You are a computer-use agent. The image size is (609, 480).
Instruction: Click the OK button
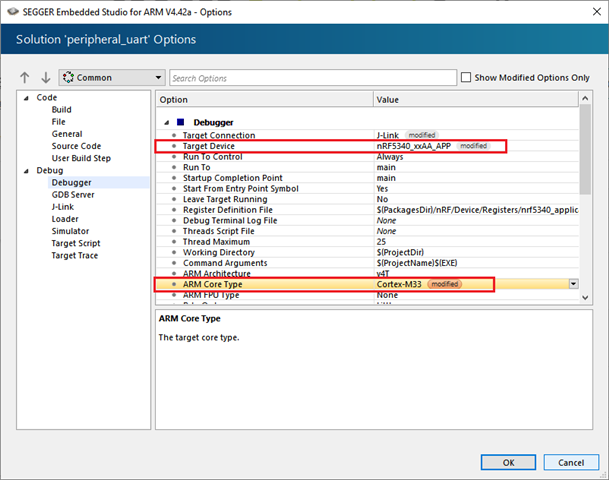click(508, 463)
